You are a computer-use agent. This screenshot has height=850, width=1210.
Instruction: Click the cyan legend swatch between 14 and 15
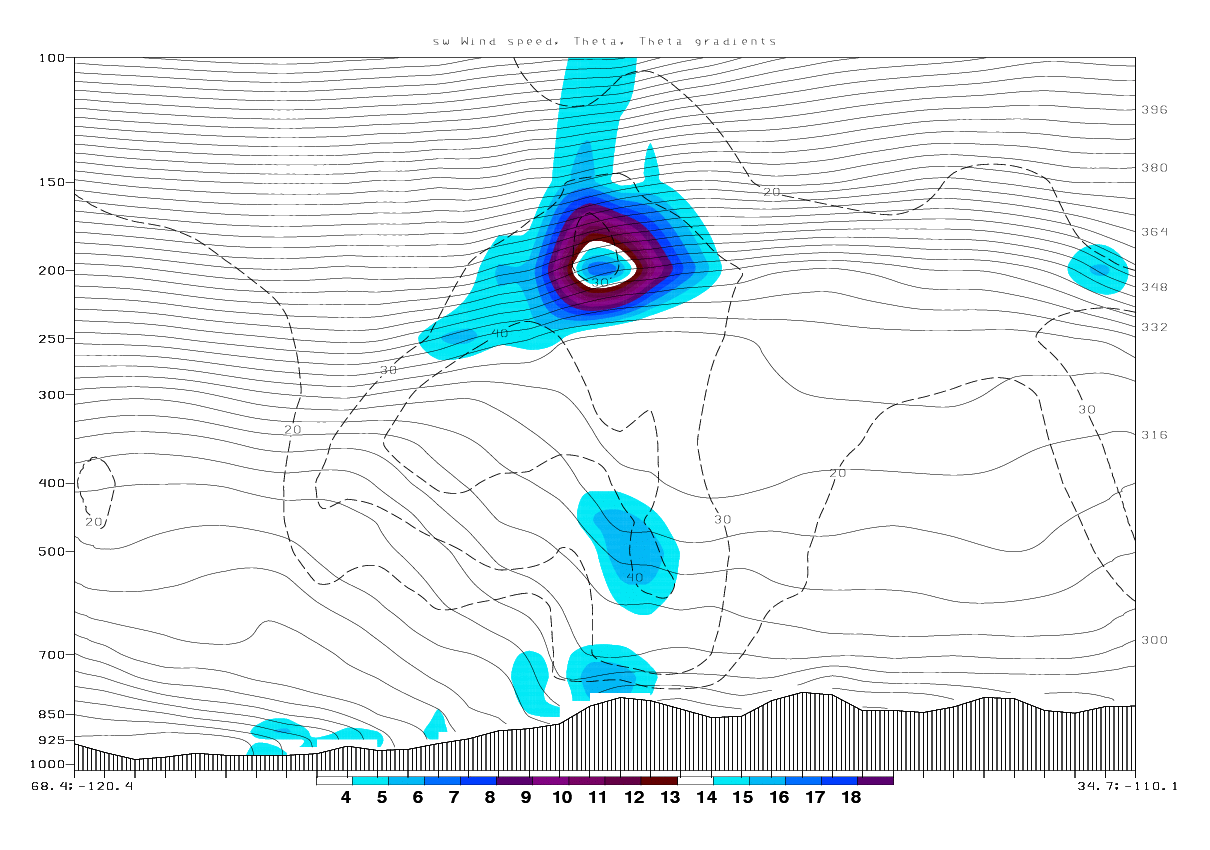click(x=731, y=780)
